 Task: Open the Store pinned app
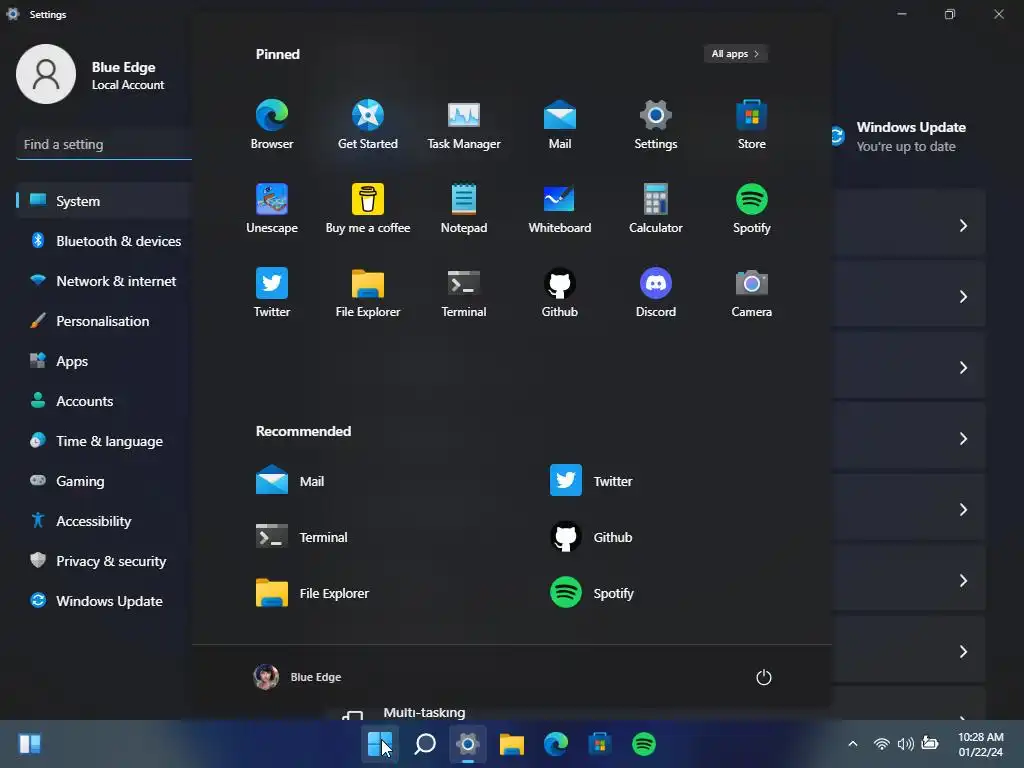click(x=752, y=124)
